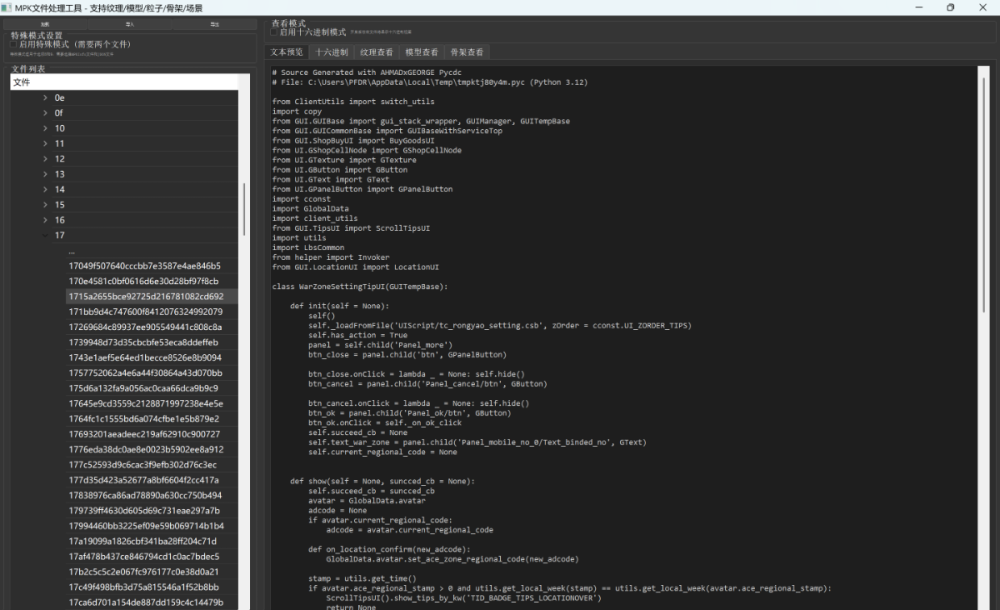Click the 'import GlobalData' code line

pyautogui.click(x=311, y=209)
